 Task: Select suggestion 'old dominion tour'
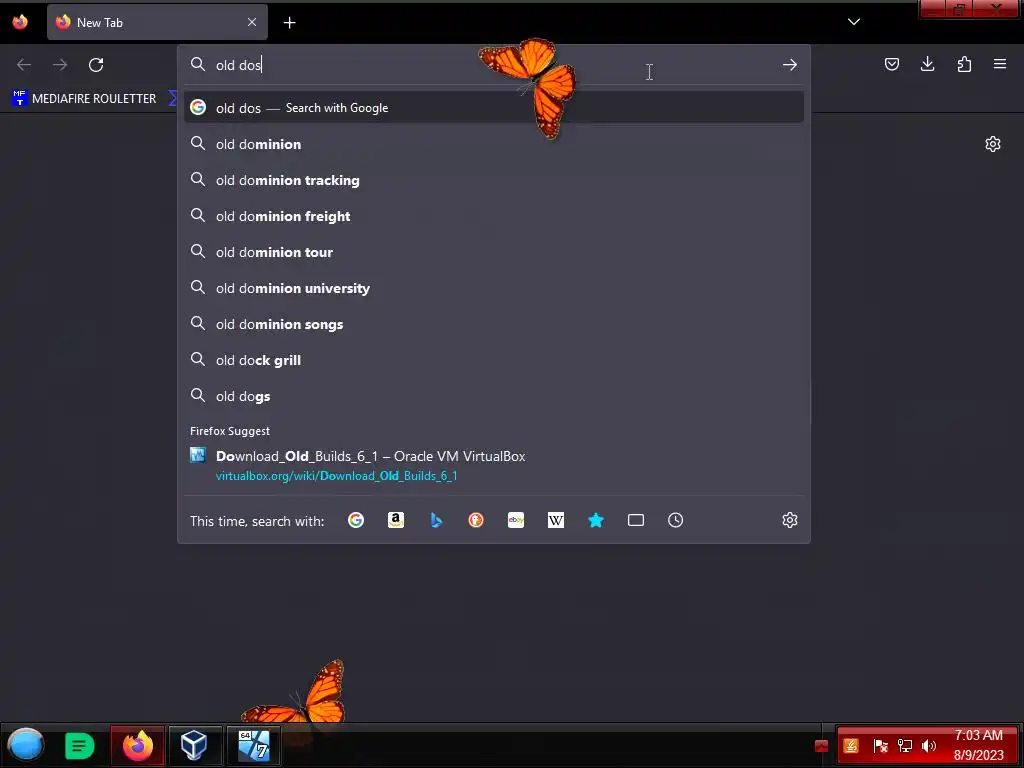pos(494,251)
